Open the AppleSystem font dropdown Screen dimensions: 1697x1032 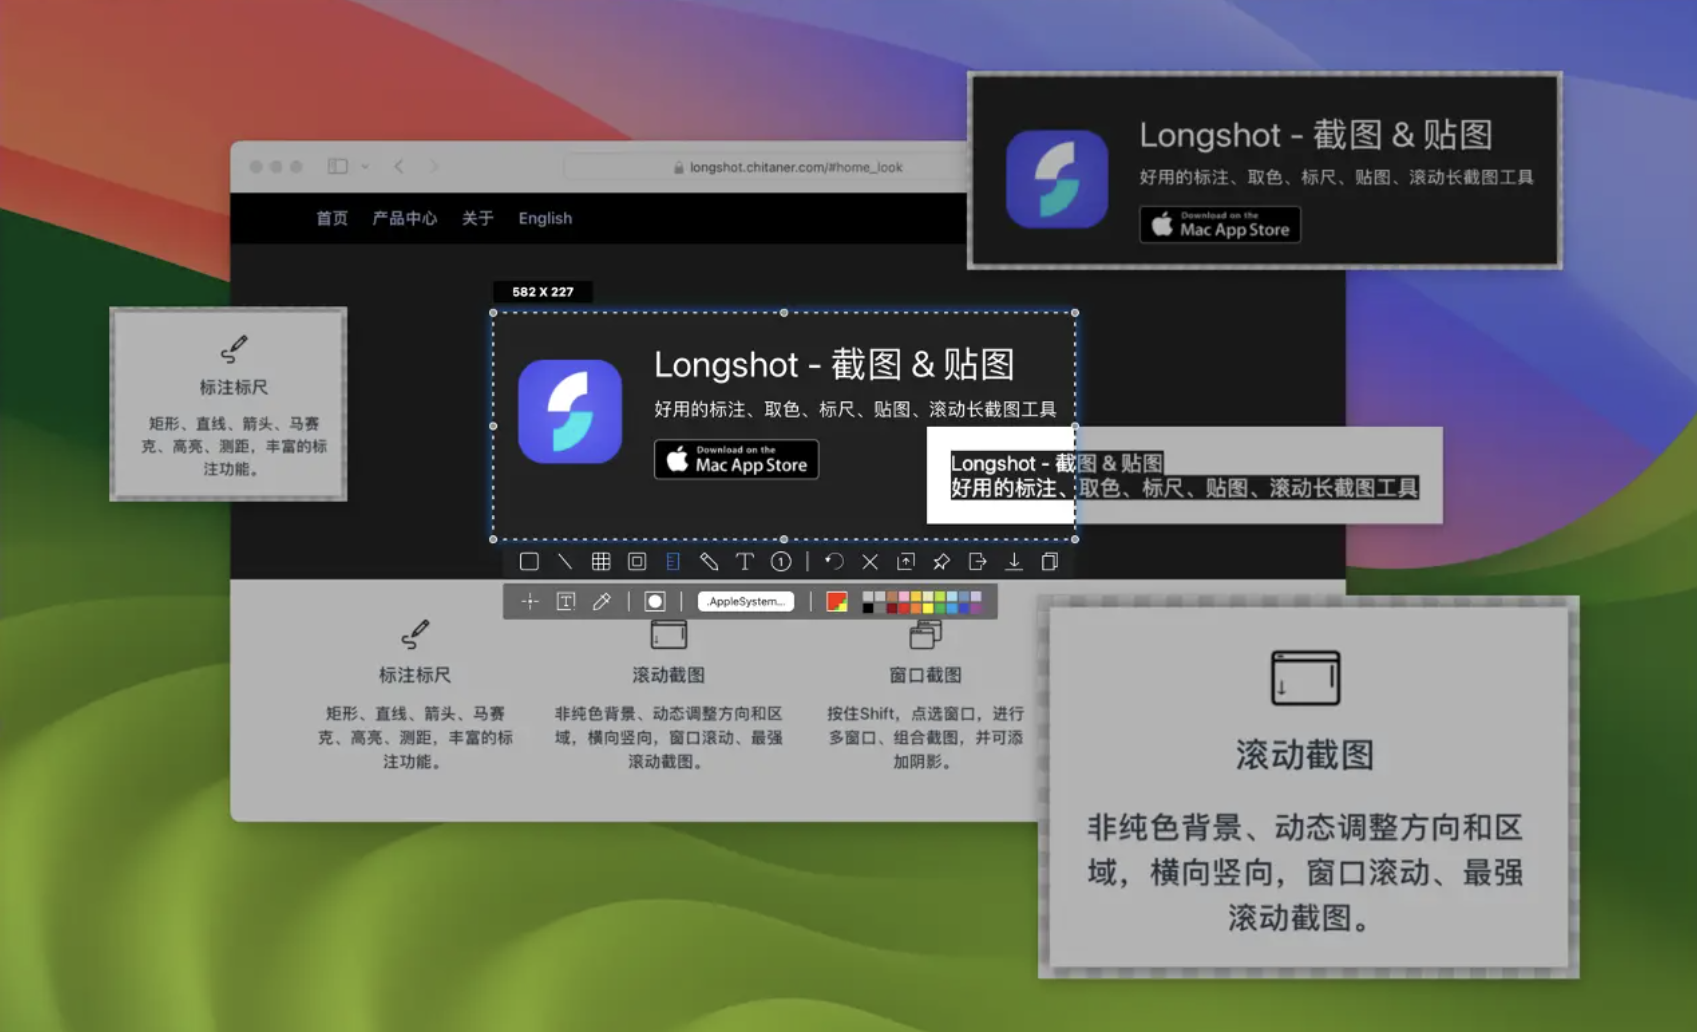coord(746,601)
